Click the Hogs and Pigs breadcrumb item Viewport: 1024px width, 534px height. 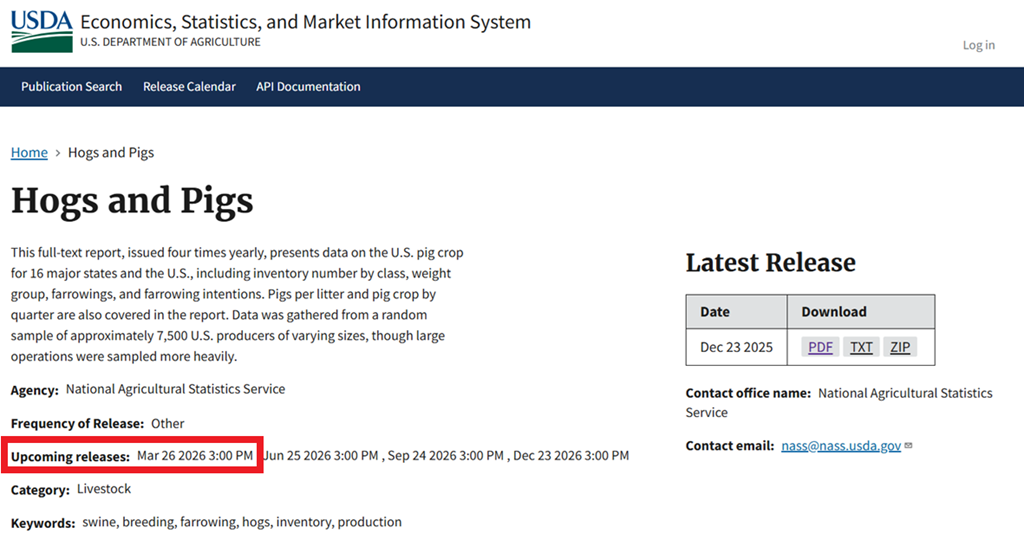tap(111, 153)
